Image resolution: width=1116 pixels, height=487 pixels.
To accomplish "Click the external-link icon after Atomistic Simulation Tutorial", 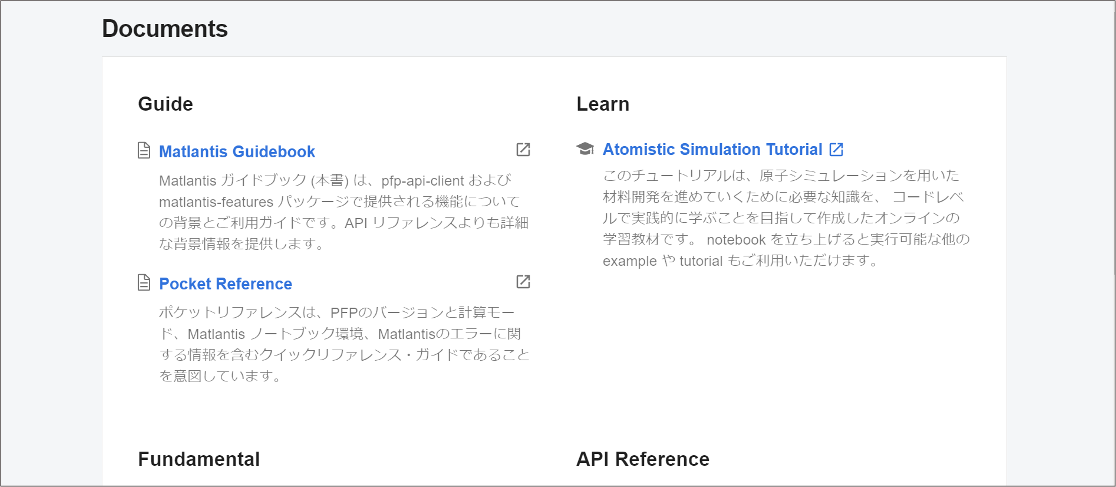I will (837, 149).
